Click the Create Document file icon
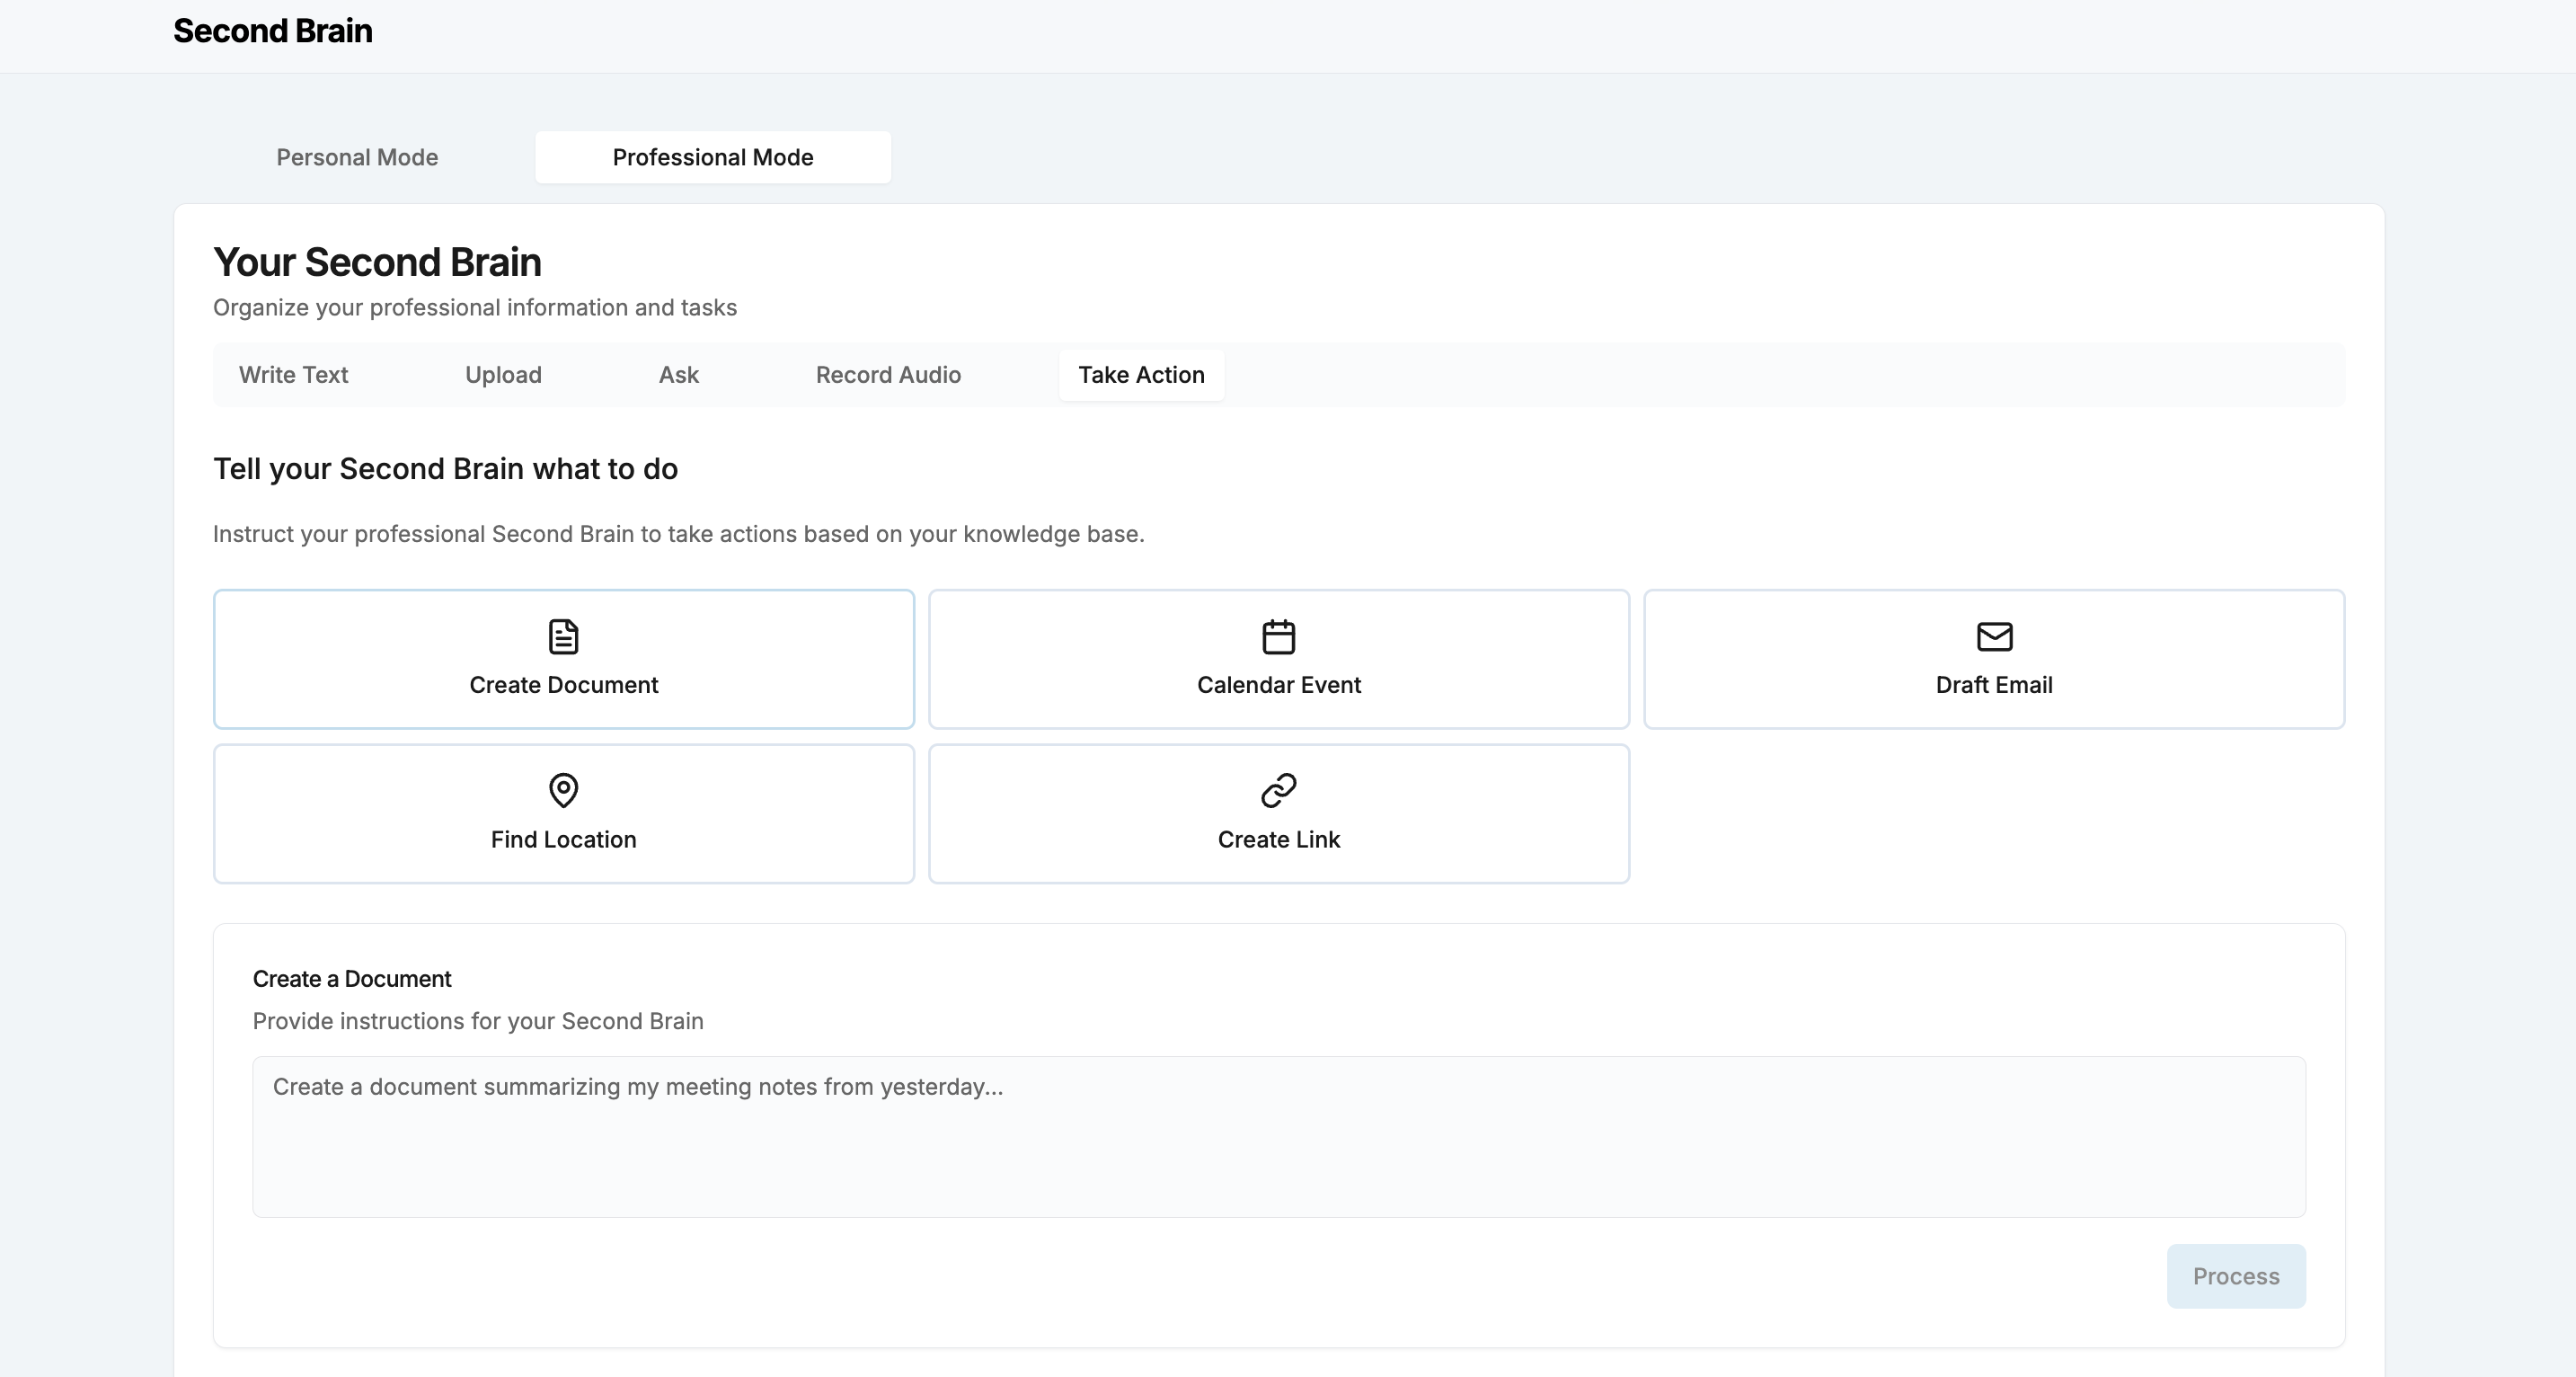Image resolution: width=2576 pixels, height=1377 pixels. coord(563,636)
